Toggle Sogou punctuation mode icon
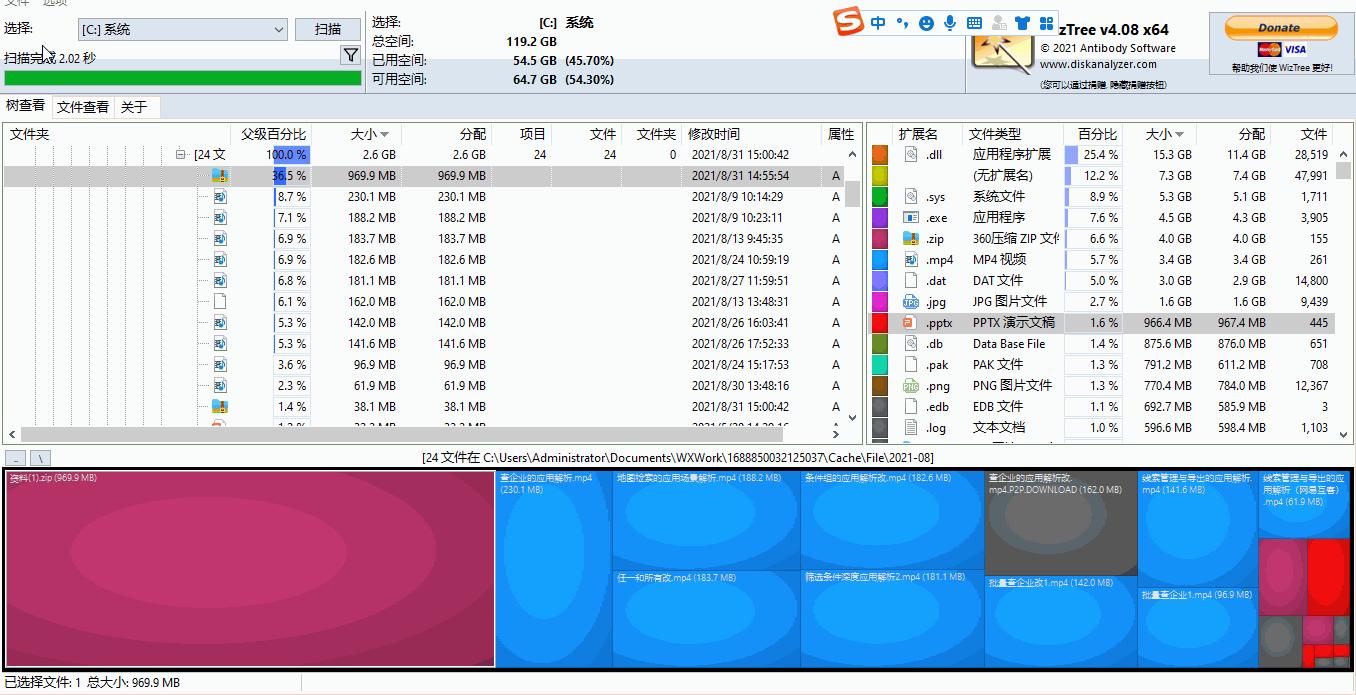1356x695 pixels. pos(902,23)
